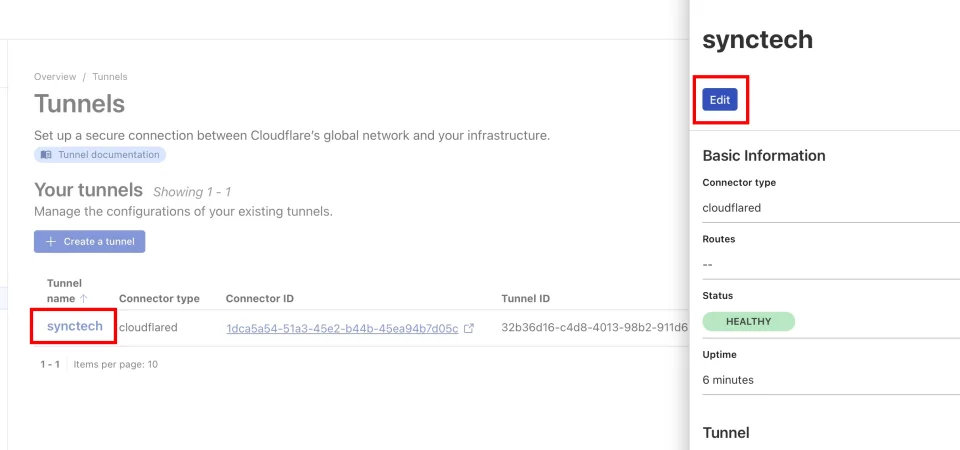This screenshot has width=960, height=450.
Task: Sort by Tunnel name arrow icon
Action: coord(84,299)
